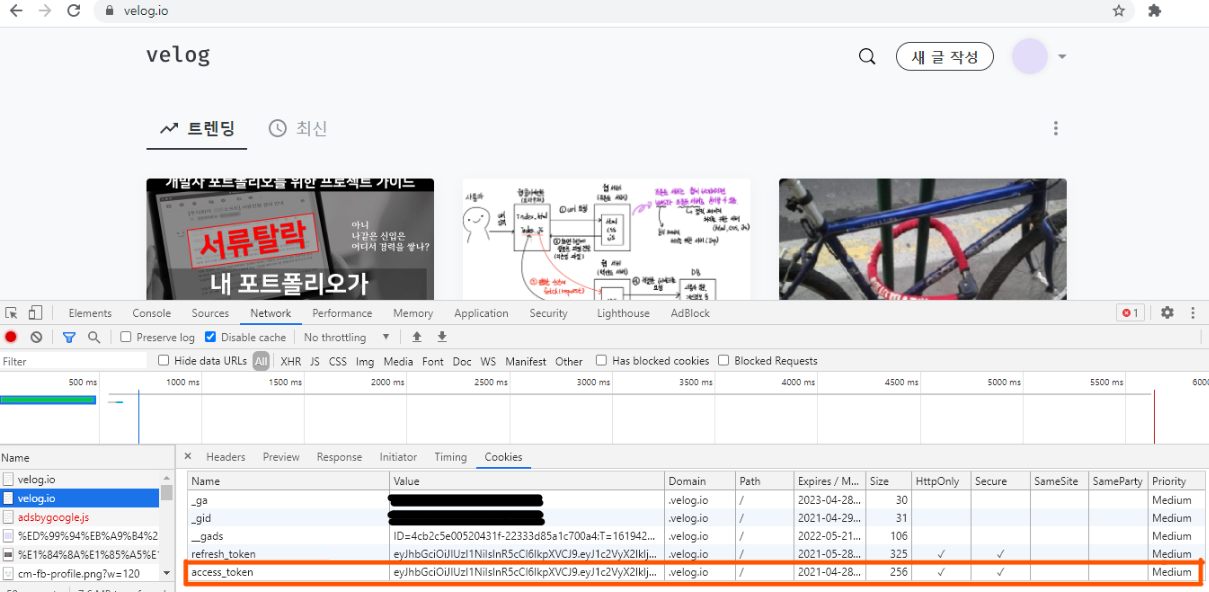Check the Has blocked cookies option

601,360
